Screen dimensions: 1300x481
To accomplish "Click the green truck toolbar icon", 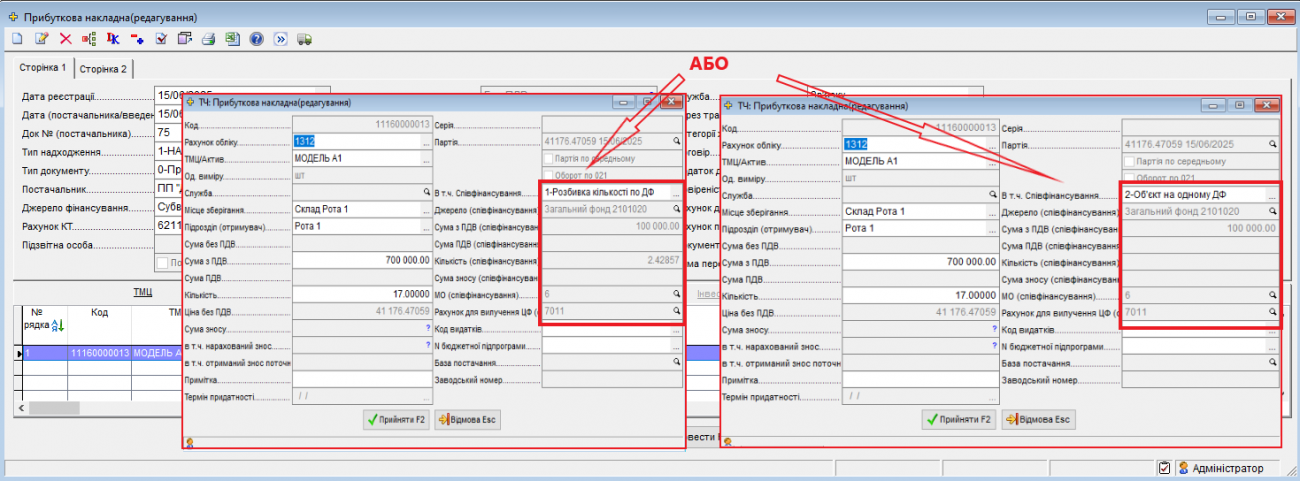I will click(304, 39).
